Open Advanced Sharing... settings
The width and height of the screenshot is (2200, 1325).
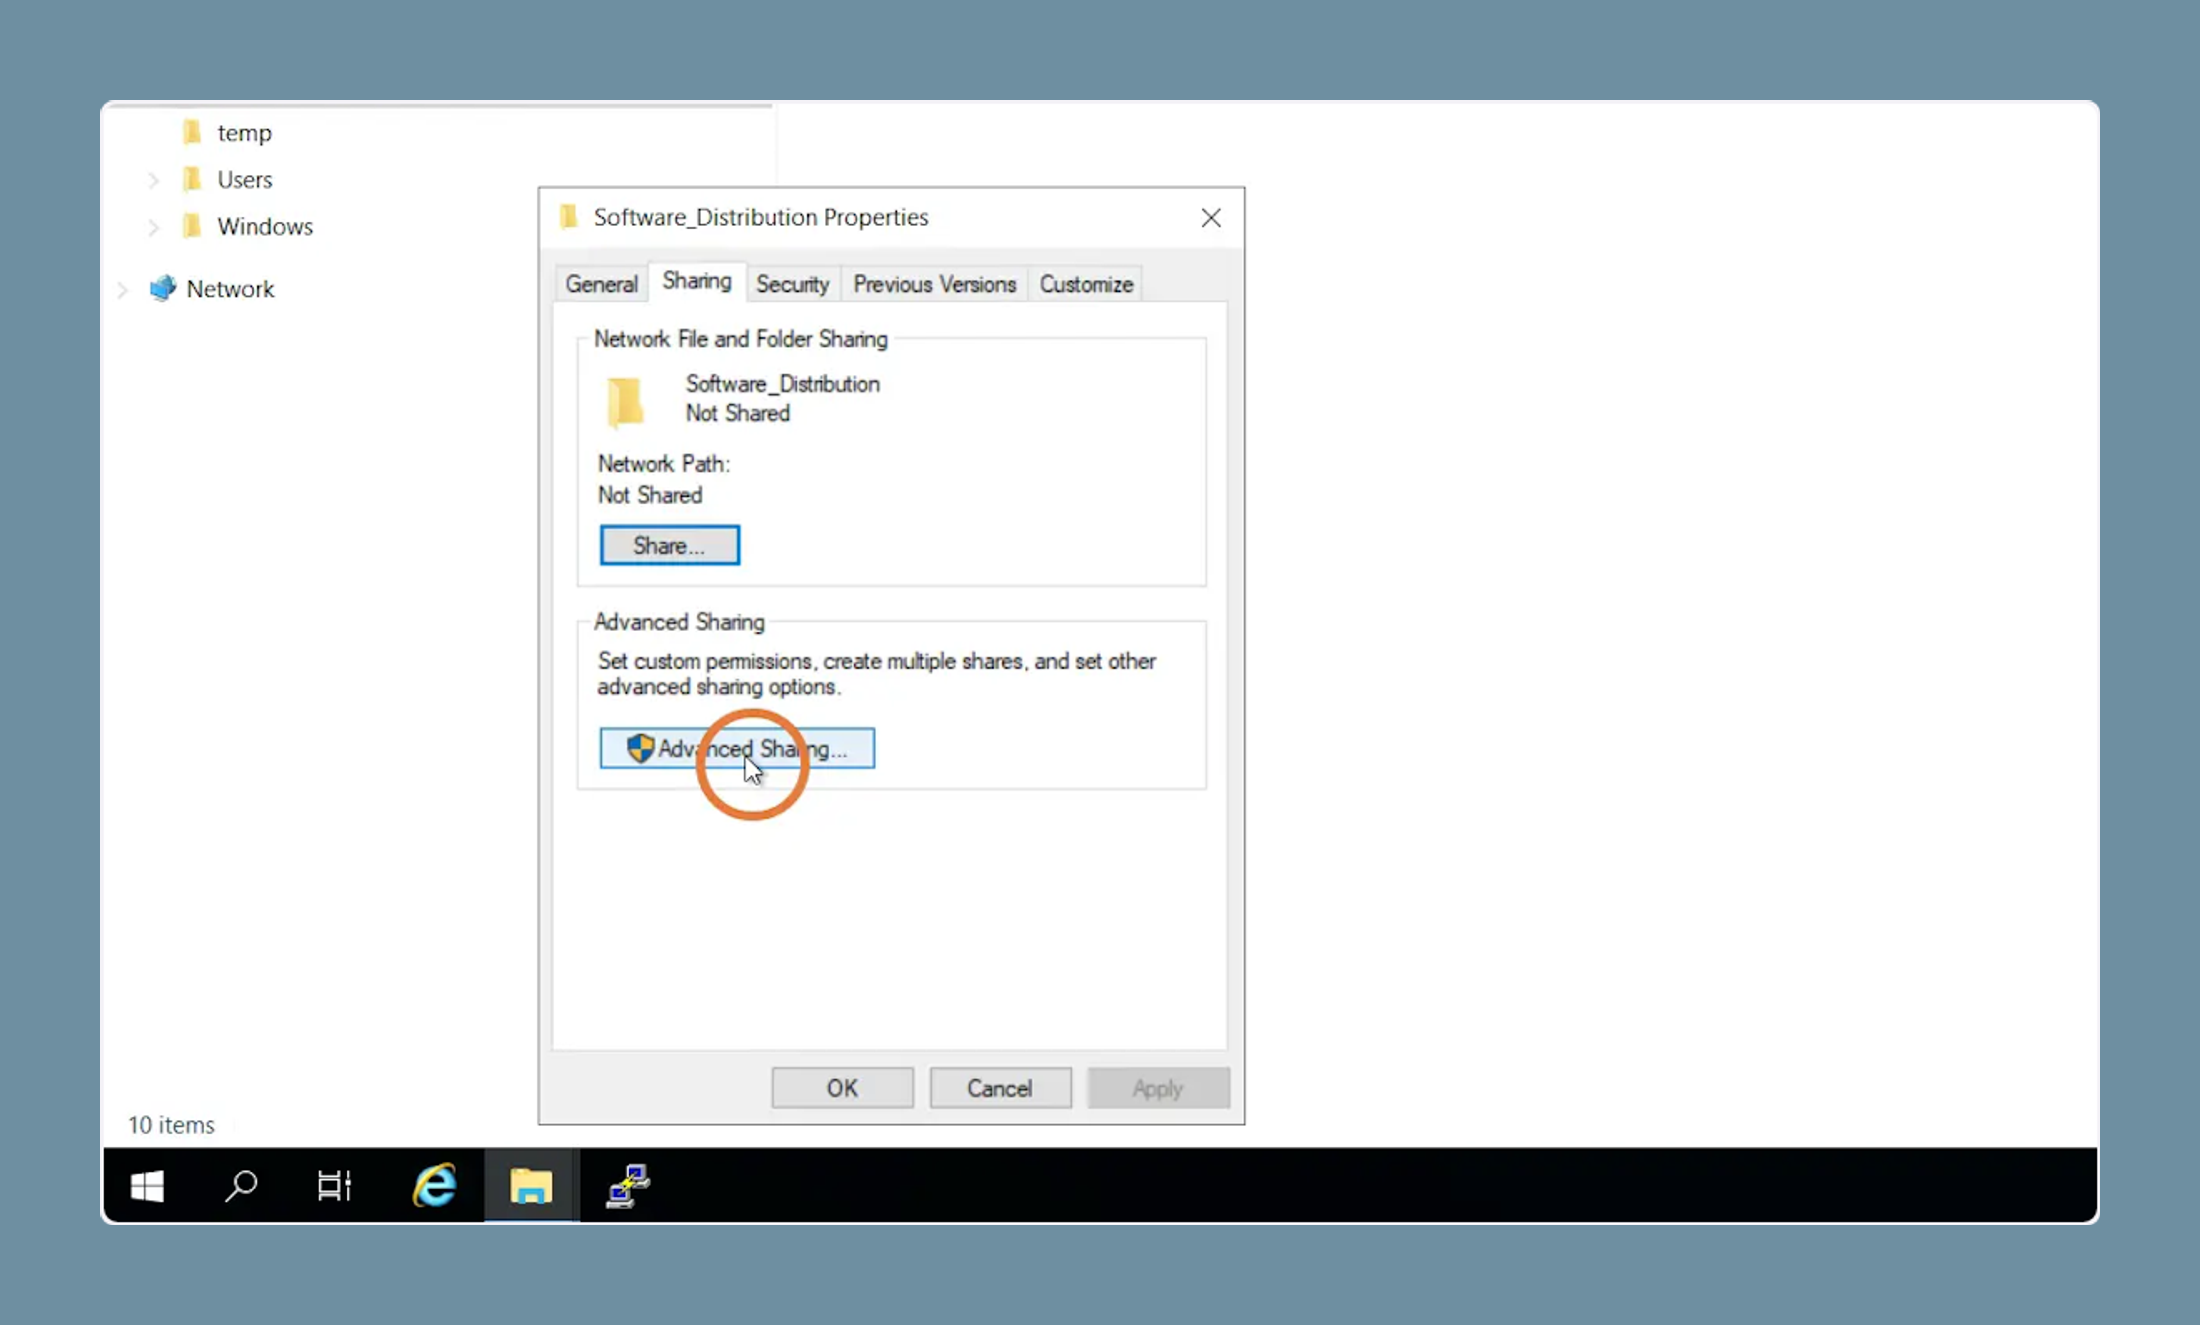pyautogui.click(x=737, y=748)
